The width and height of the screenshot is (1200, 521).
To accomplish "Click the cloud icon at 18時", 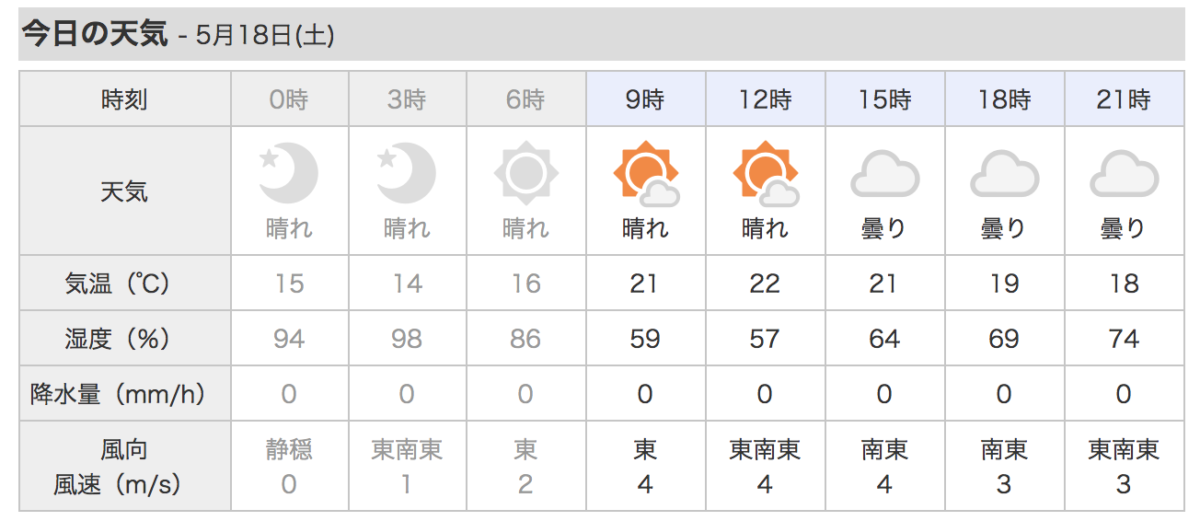I will point(1004,174).
